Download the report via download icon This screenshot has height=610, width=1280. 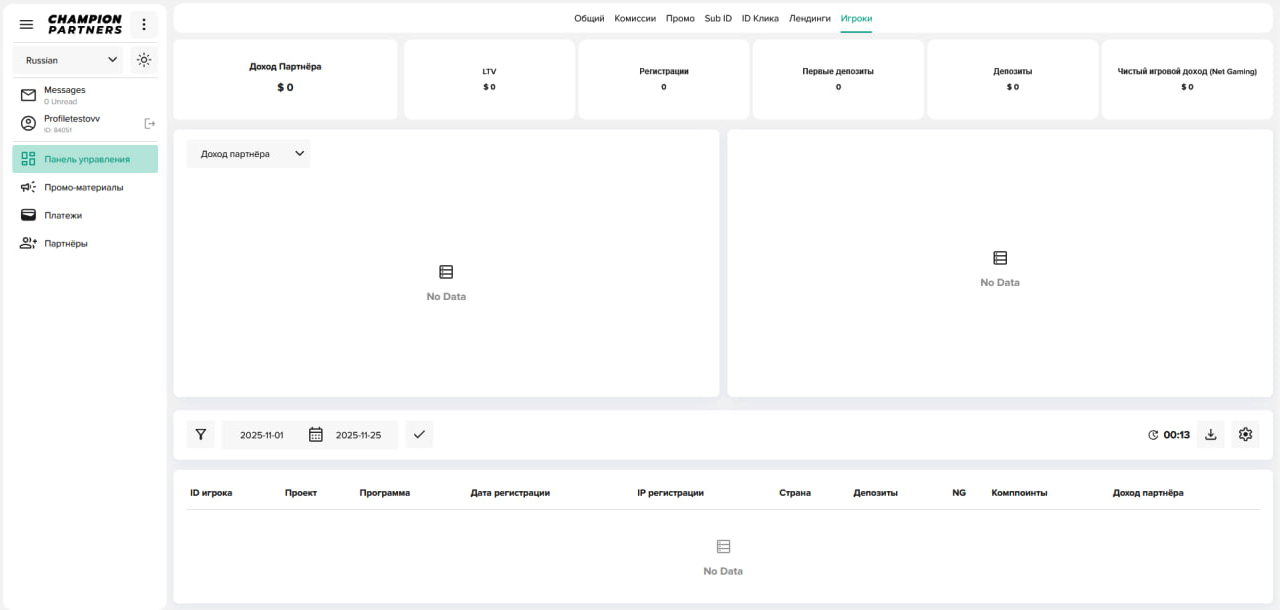click(x=1211, y=434)
